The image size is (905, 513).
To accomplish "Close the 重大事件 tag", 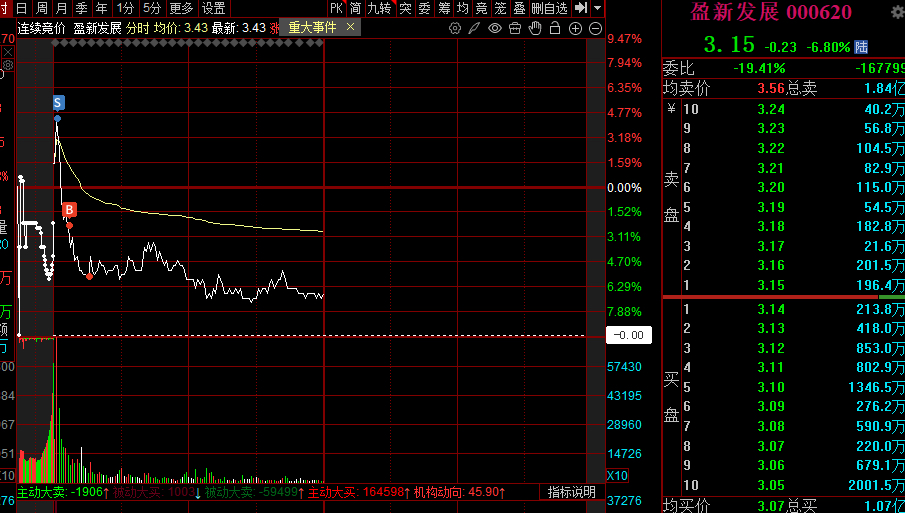I will (x=350, y=27).
